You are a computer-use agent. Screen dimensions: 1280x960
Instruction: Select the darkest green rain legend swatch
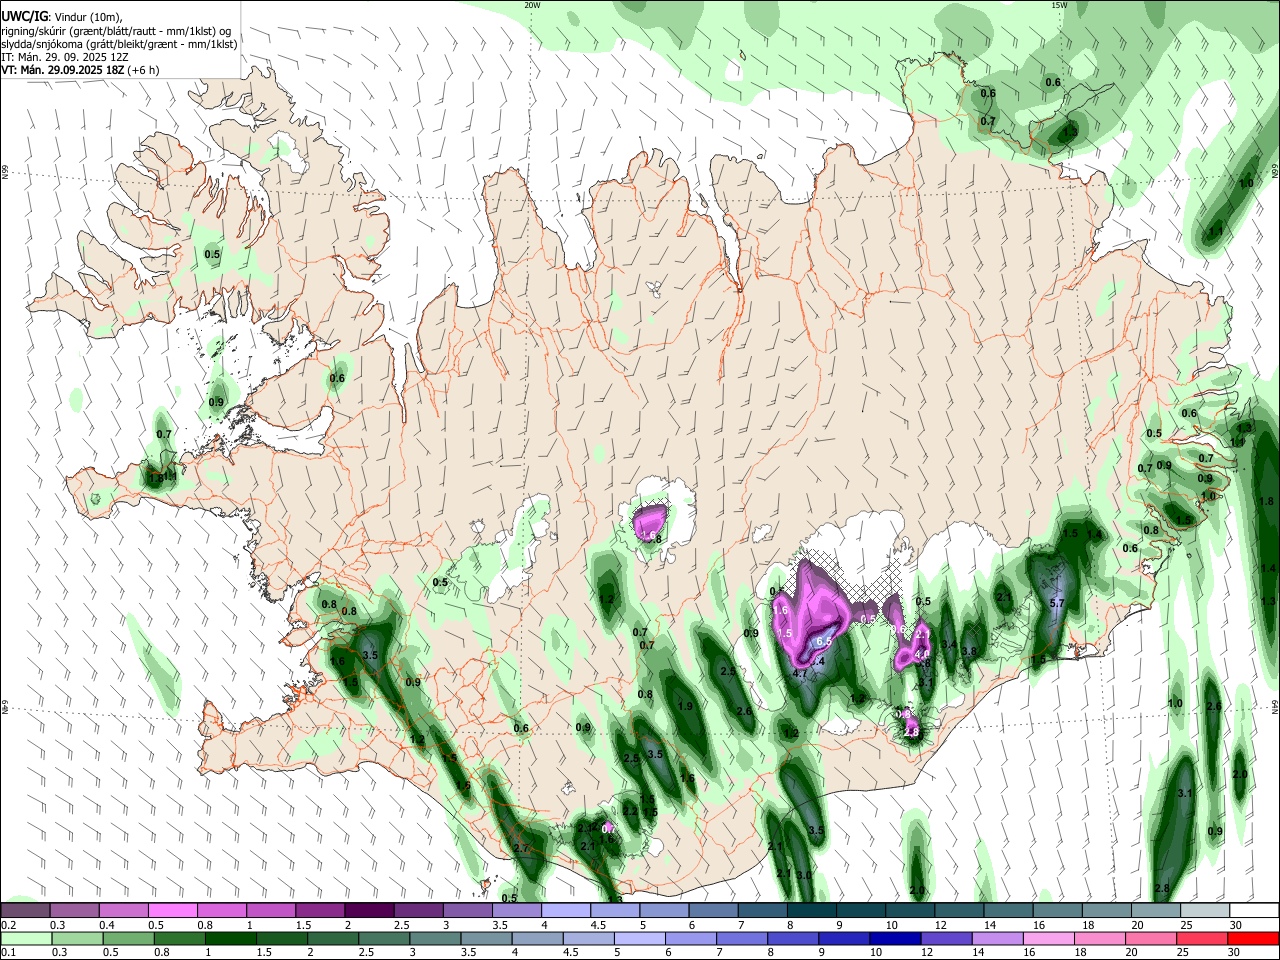(230, 938)
